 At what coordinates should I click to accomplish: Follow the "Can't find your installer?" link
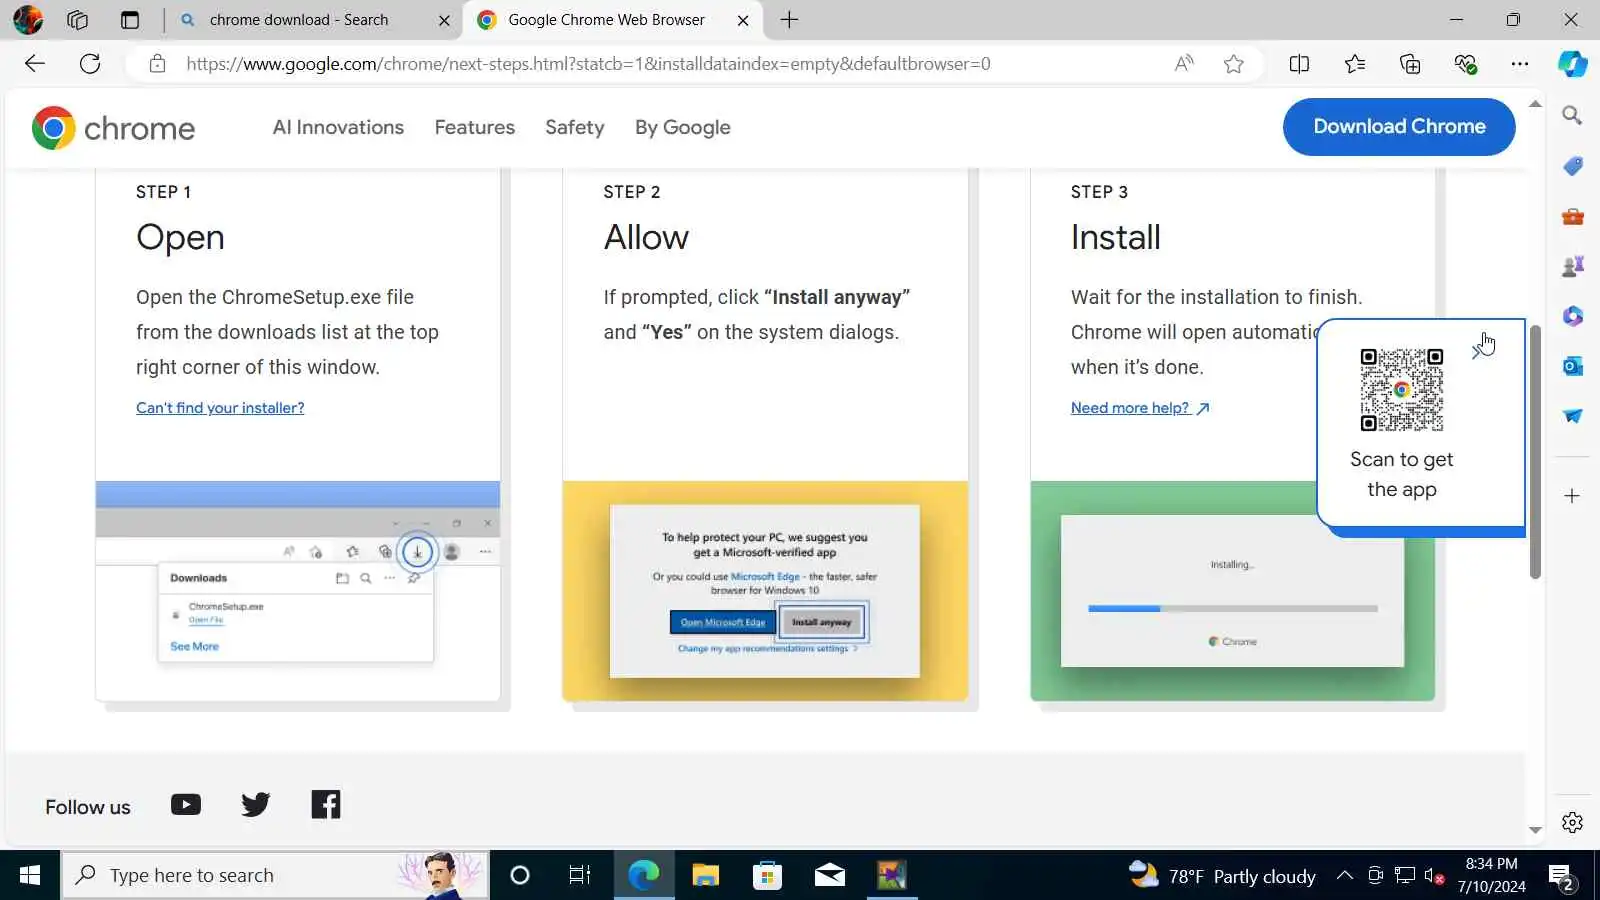click(x=220, y=408)
